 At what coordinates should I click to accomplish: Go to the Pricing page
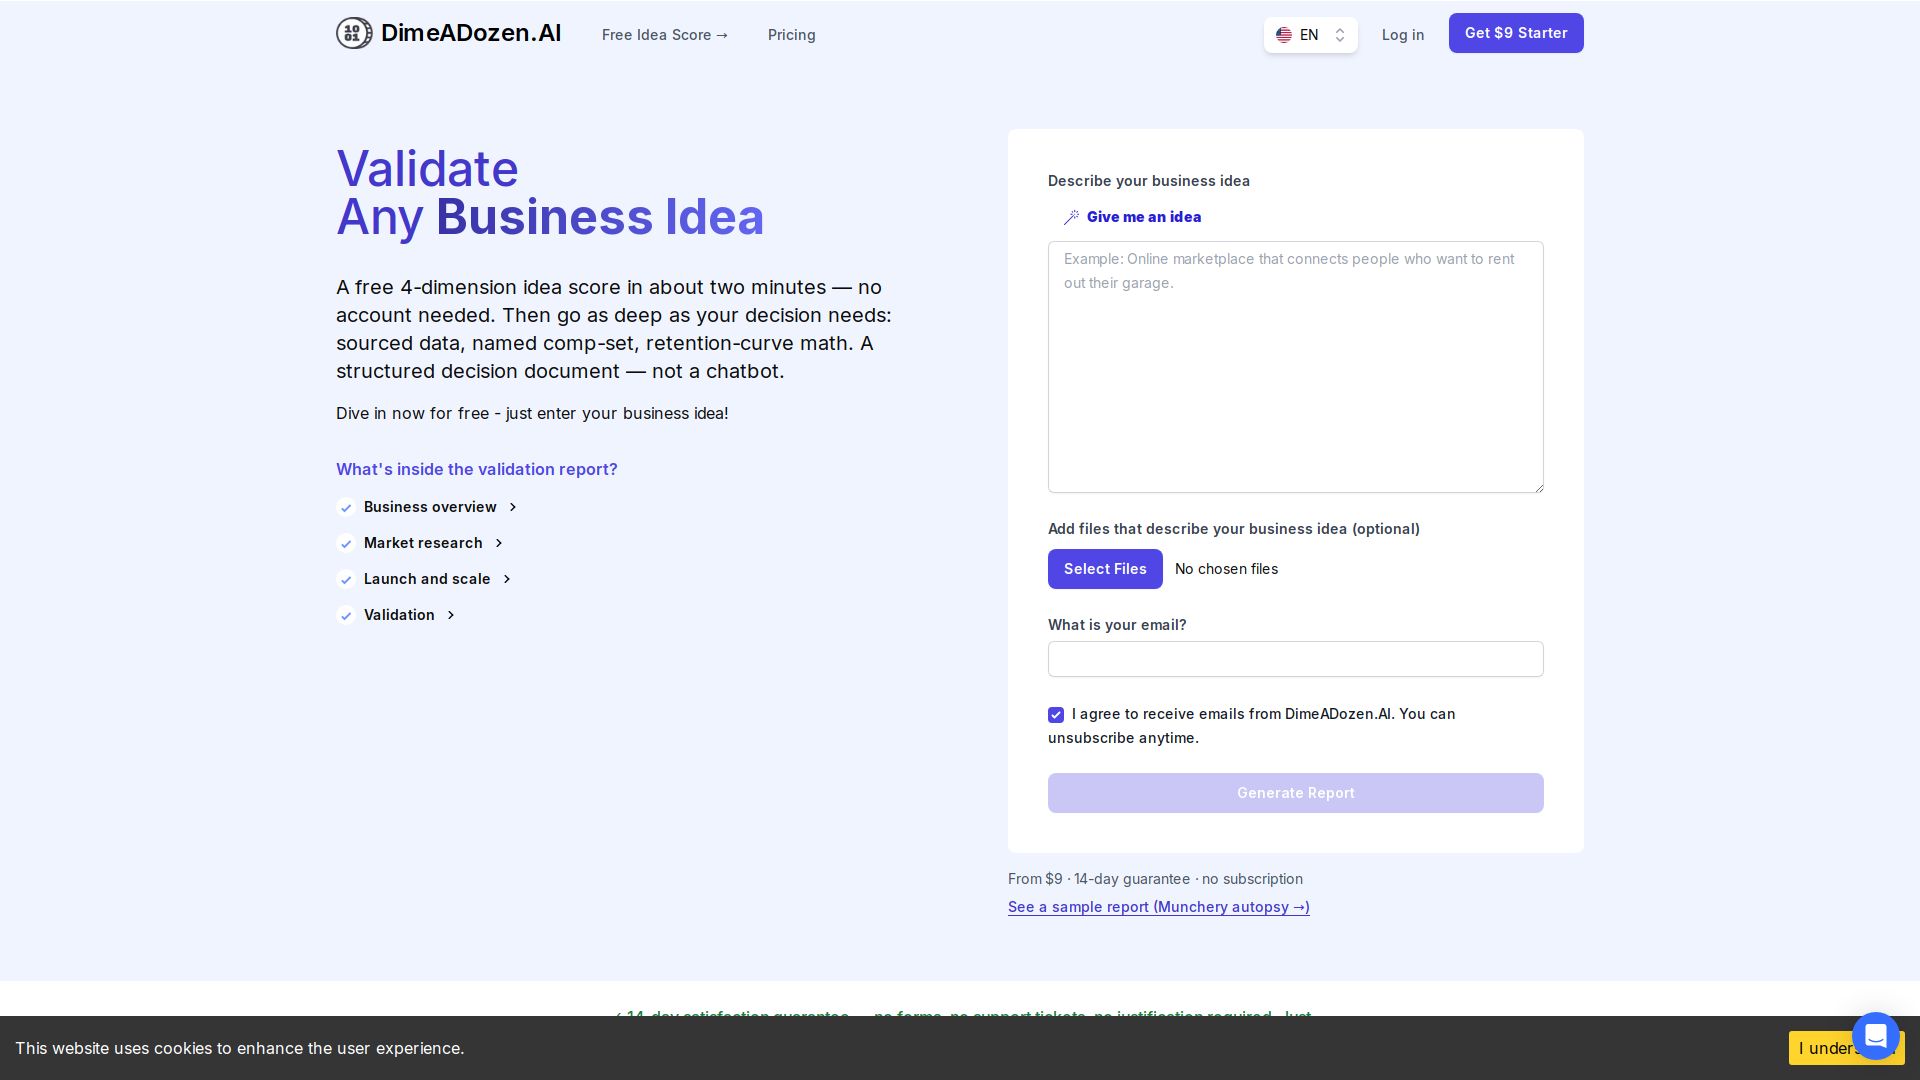[792, 35]
